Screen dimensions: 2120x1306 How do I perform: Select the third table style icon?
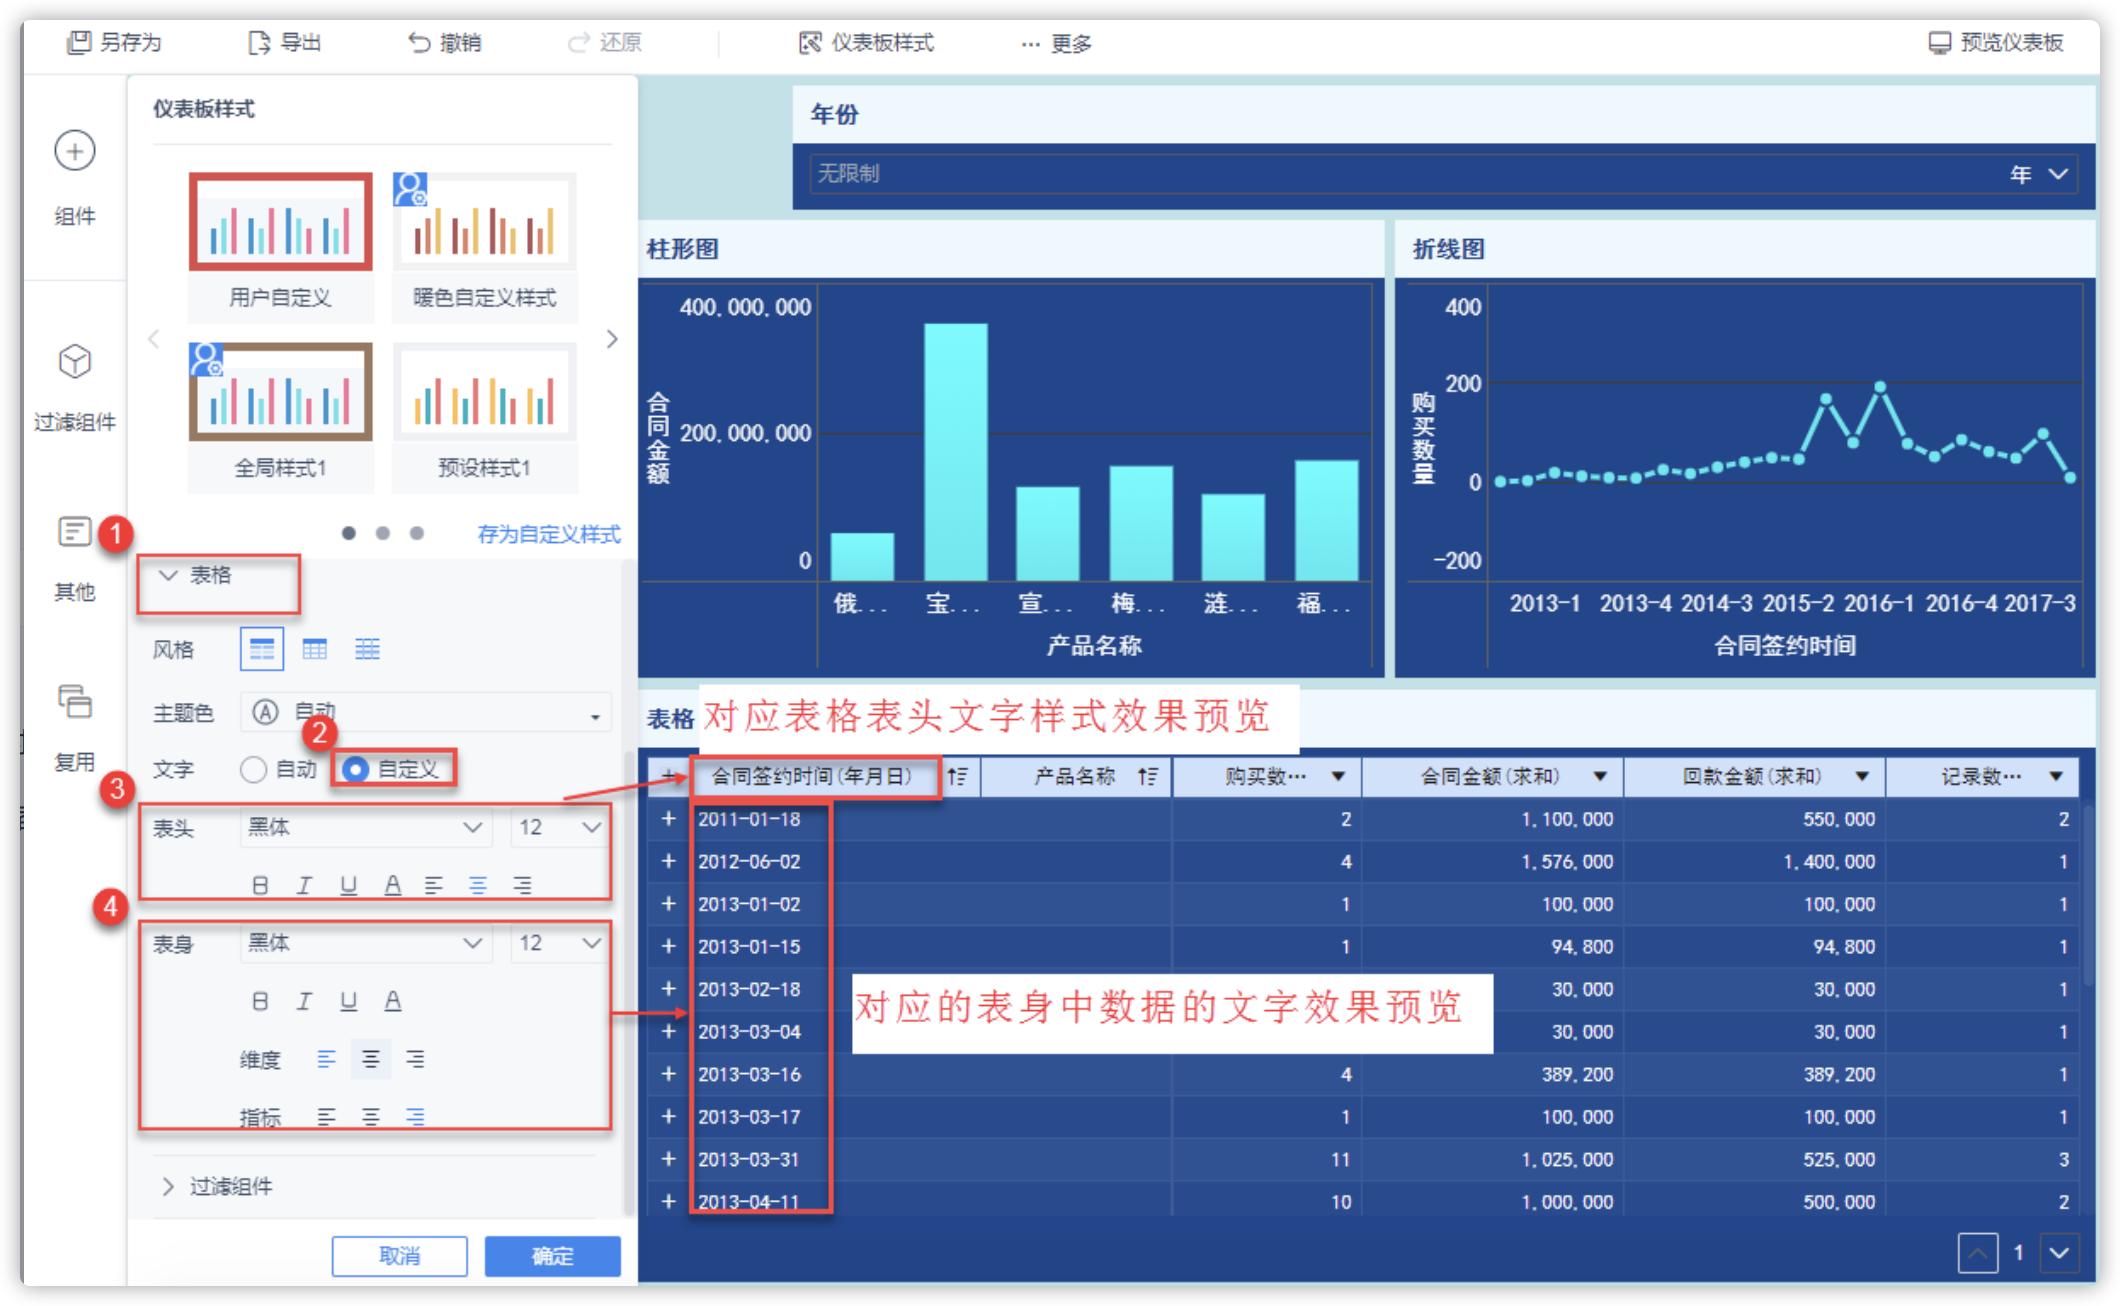[367, 649]
